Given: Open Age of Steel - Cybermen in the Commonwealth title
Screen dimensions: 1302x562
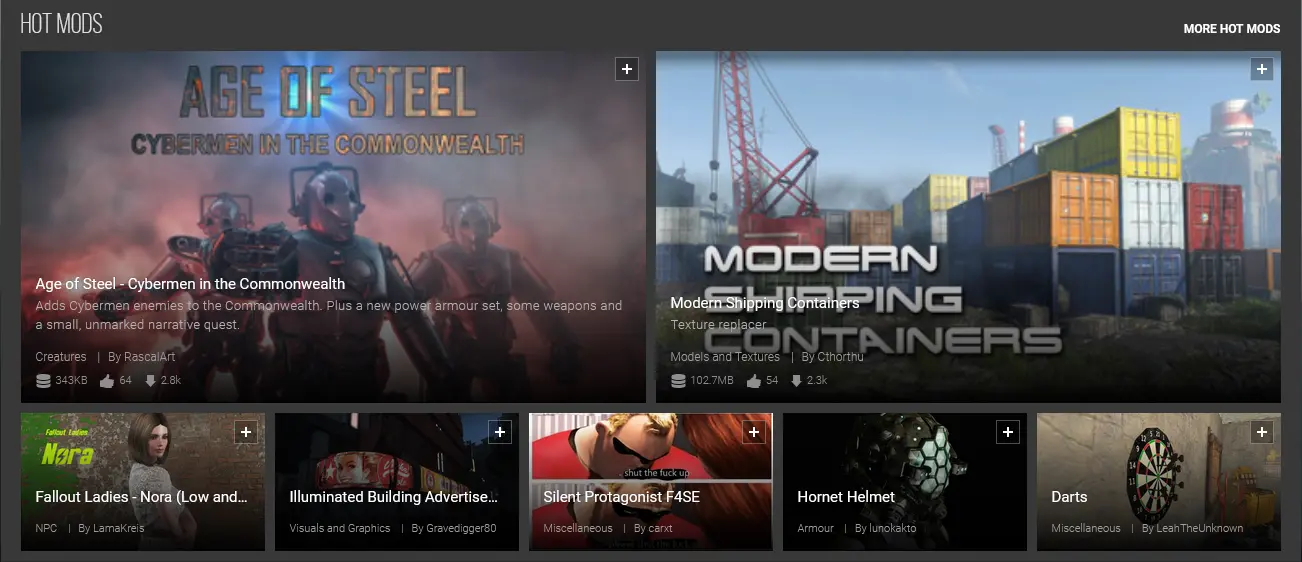Looking at the screenshot, I should (x=190, y=284).
